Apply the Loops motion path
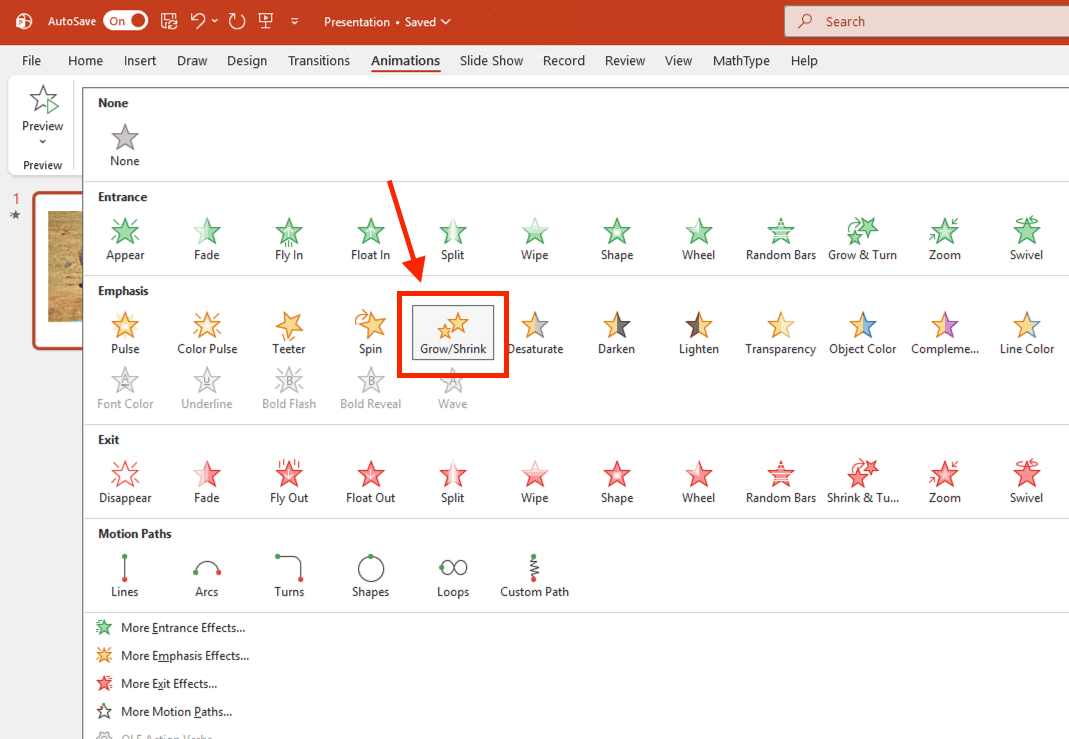Viewport: 1069px width, 739px height. pos(453,576)
